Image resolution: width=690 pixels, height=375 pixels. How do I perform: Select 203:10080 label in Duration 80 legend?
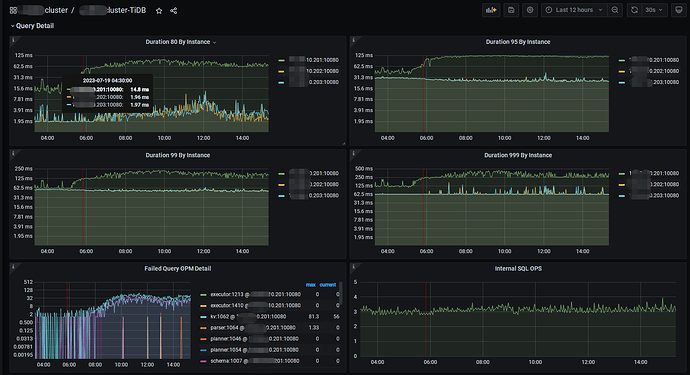[x=314, y=82]
